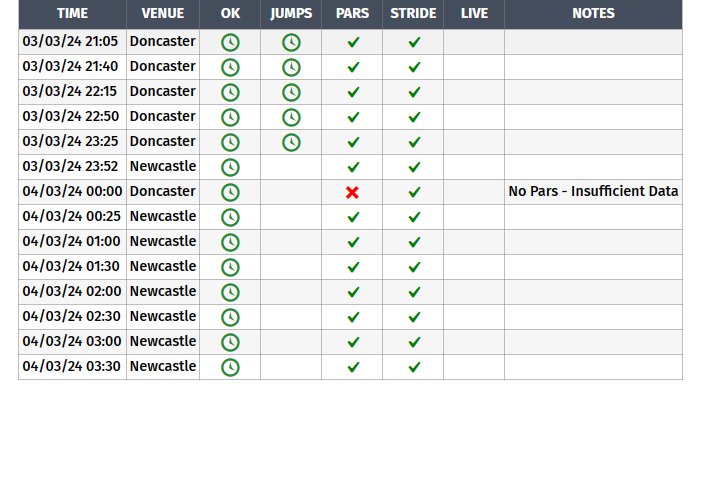This screenshot has height=483, width=723.
Task: Select the 'No Pars - Insufficient Data' note
Action: 593,191
